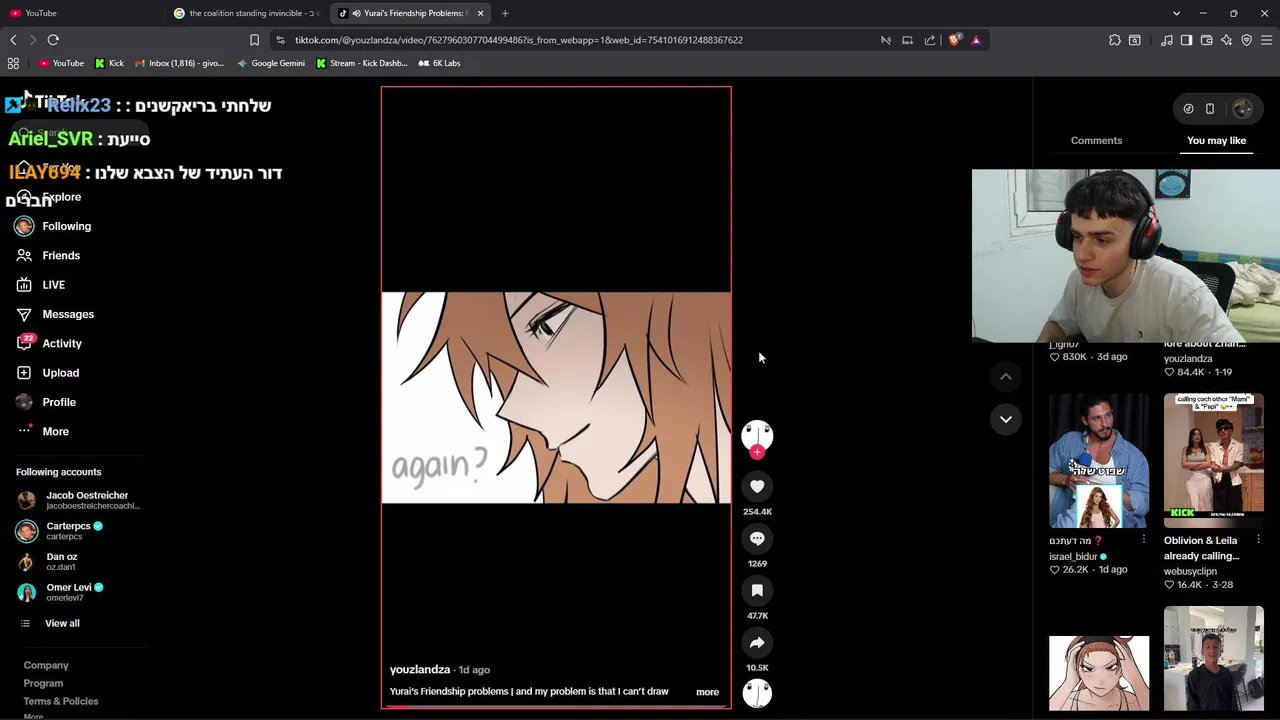Open the 6K Labs bookmark
This screenshot has width=1280, height=720.
(438, 63)
